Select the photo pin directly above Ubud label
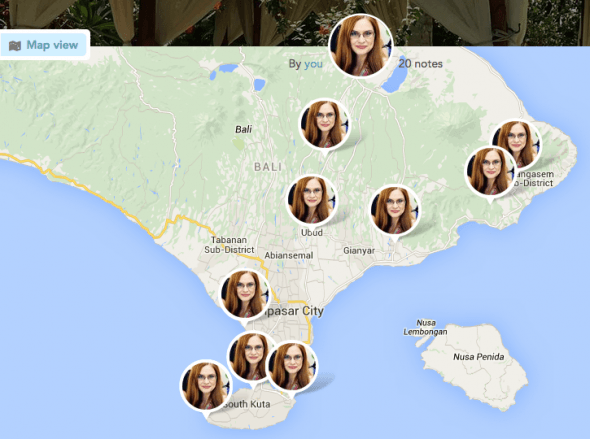The image size is (590, 439). click(x=312, y=200)
